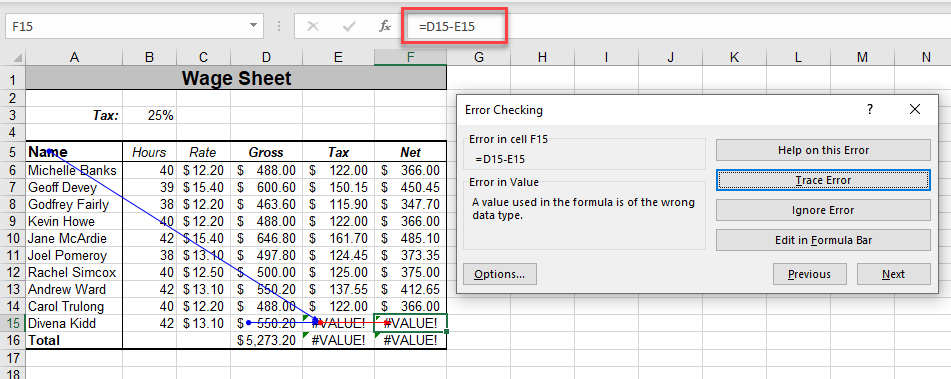
Task: Click the Enter checkmark icon in formula bar
Action: pyautogui.click(x=349, y=27)
